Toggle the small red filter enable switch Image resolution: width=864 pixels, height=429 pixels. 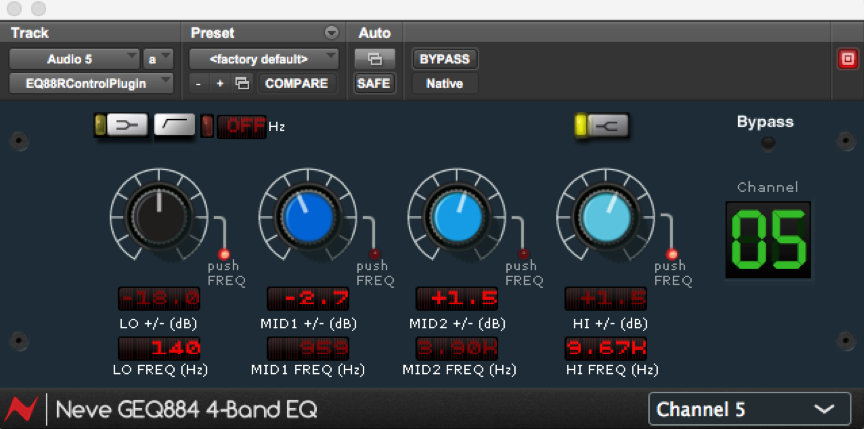(207, 126)
